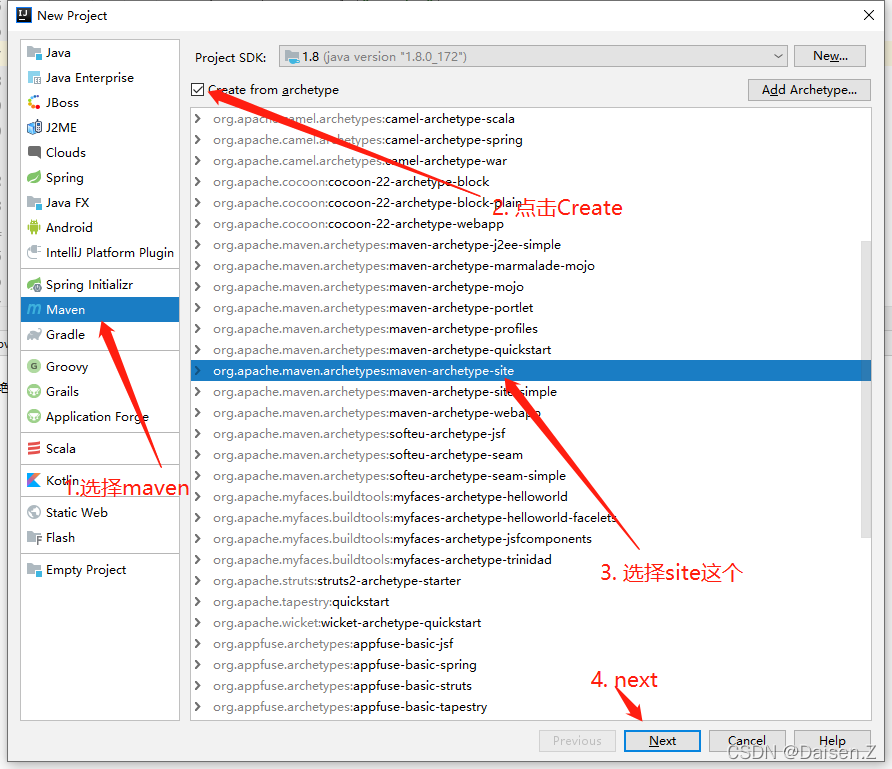Select myfaces-archetype-jsfcomponents row
The image size is (892, 769).
[x=530, y=539]
